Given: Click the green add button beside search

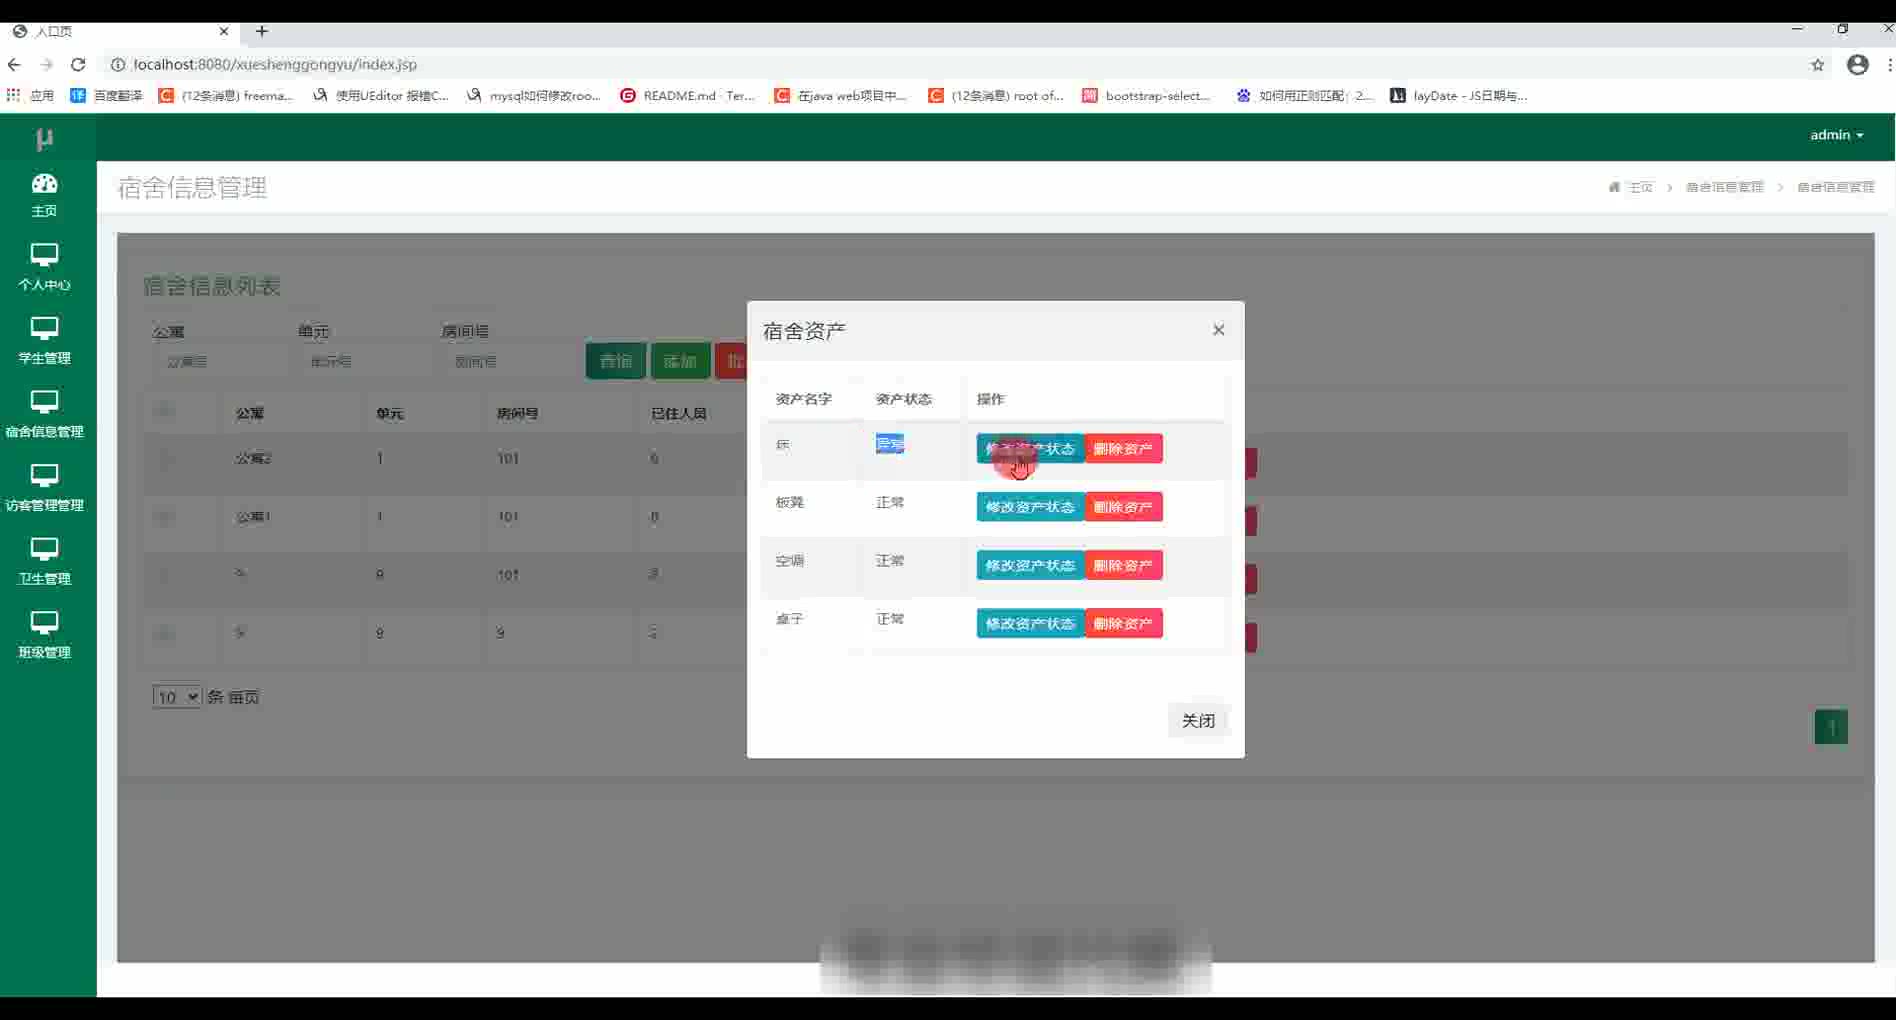Looking at the screenshot, I should pos(680,361).
